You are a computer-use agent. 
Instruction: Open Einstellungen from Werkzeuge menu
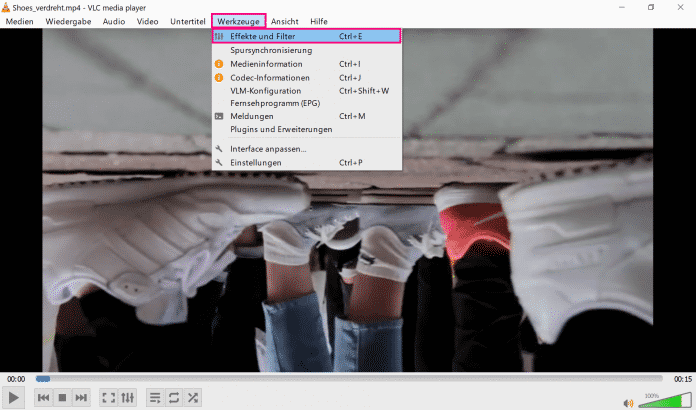click(x=256, y=162)
